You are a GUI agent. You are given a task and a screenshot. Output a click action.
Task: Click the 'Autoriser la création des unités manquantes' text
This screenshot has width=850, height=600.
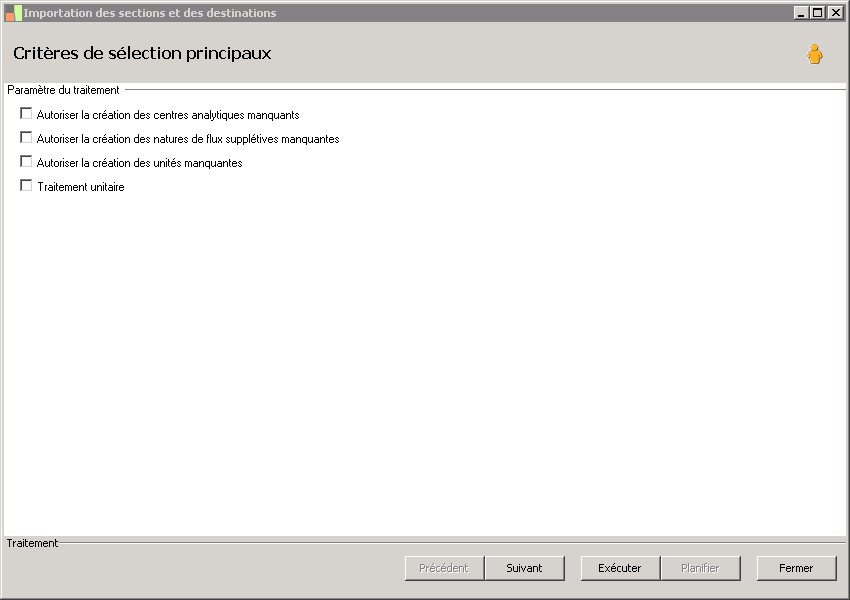(x=139, y=163)
